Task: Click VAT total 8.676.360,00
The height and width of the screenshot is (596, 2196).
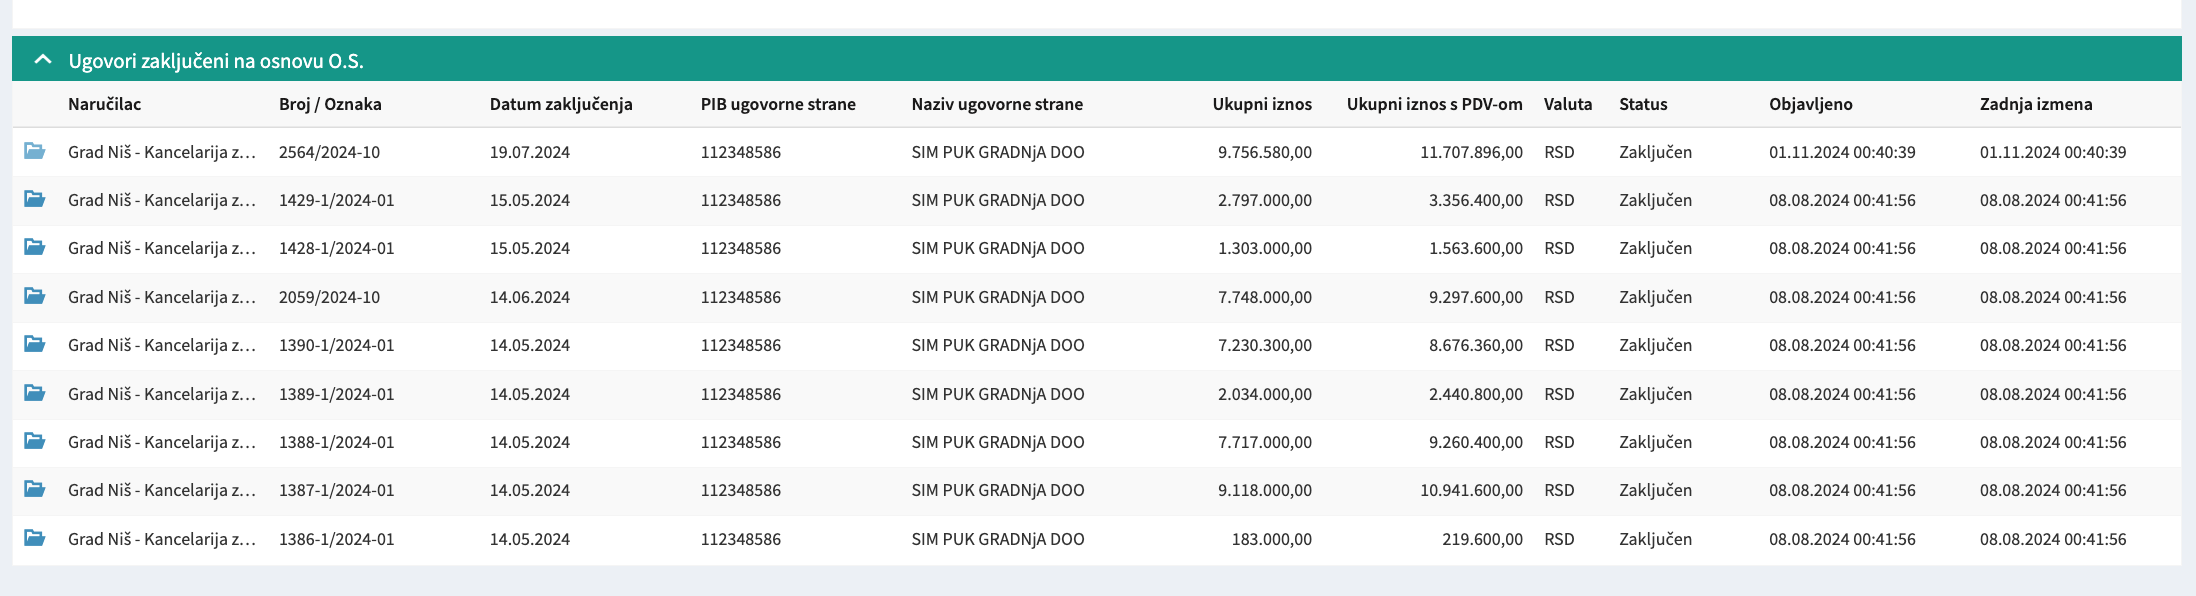Action: (x=1476, y=345)
